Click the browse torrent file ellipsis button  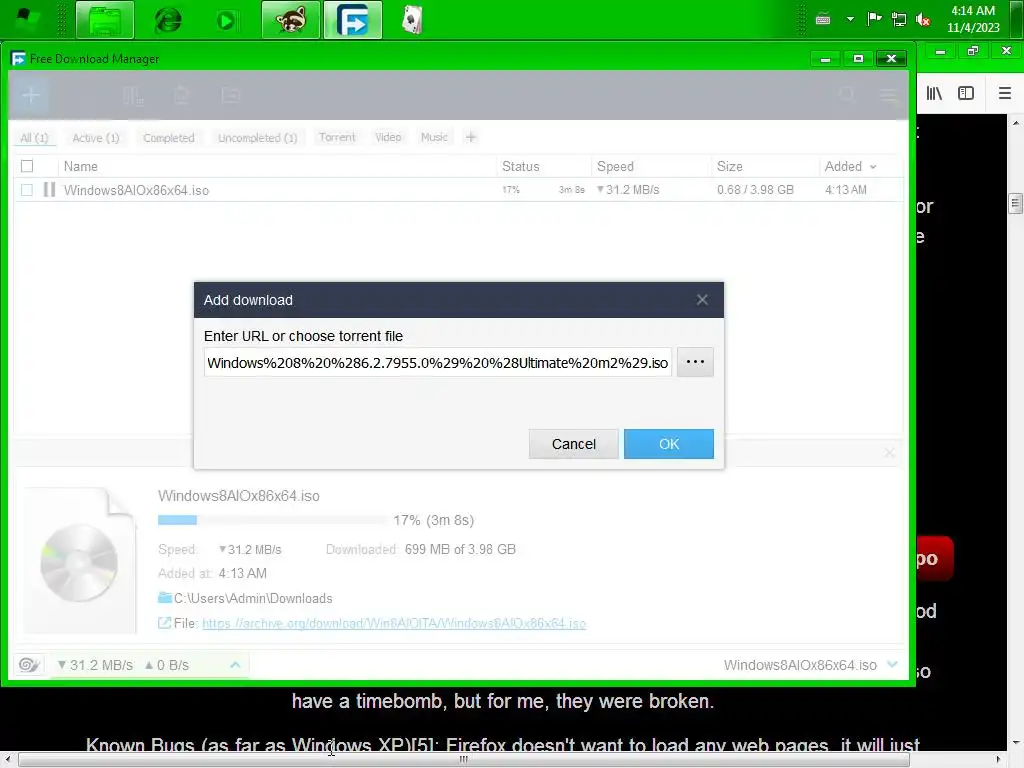click(x=695, y=362)
